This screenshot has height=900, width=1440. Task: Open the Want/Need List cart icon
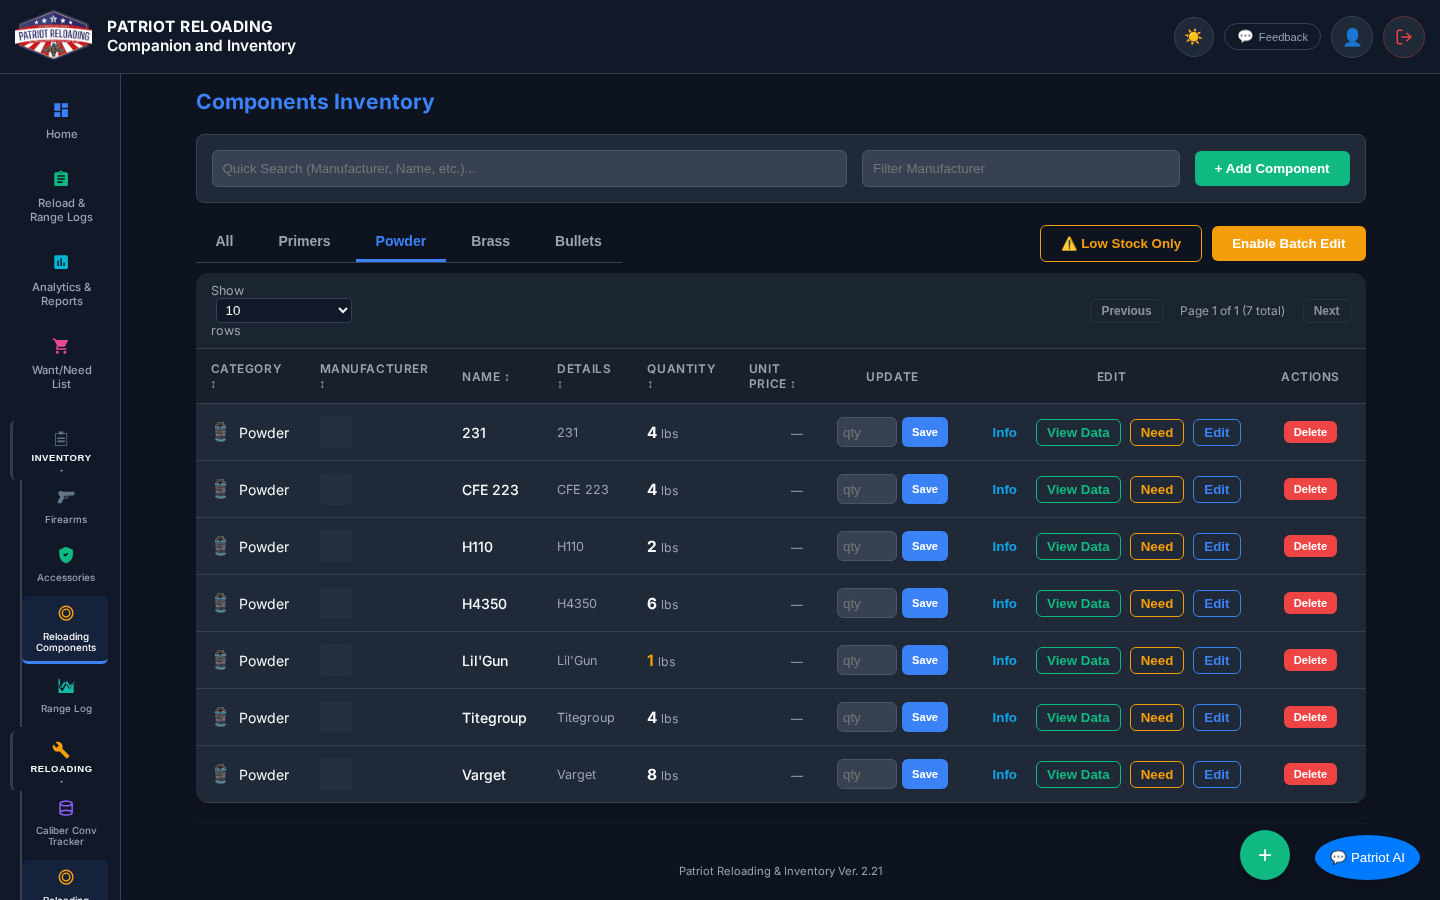coord(61,346)
